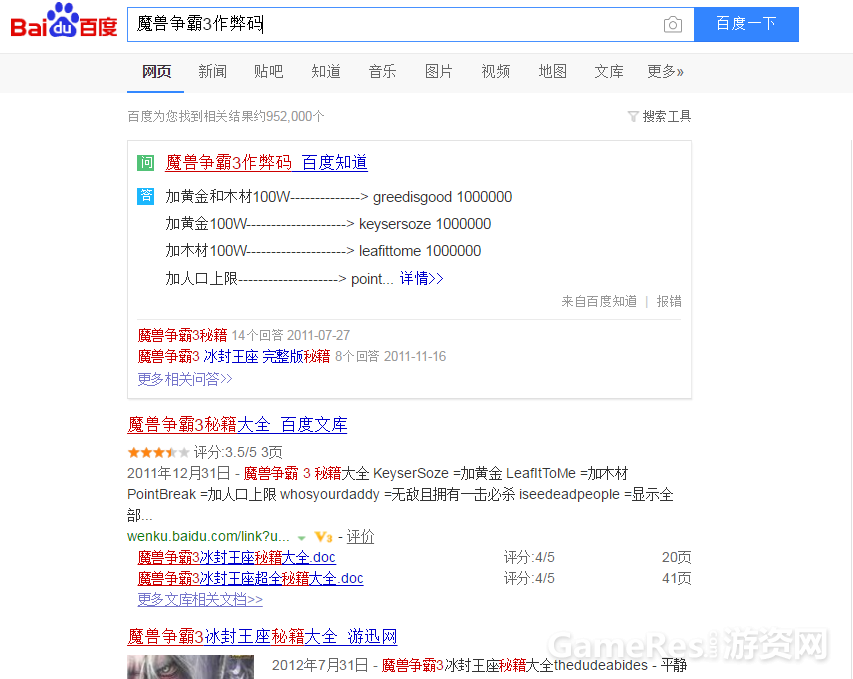
Task: Click the star rating icons
Action: (158, 452)
